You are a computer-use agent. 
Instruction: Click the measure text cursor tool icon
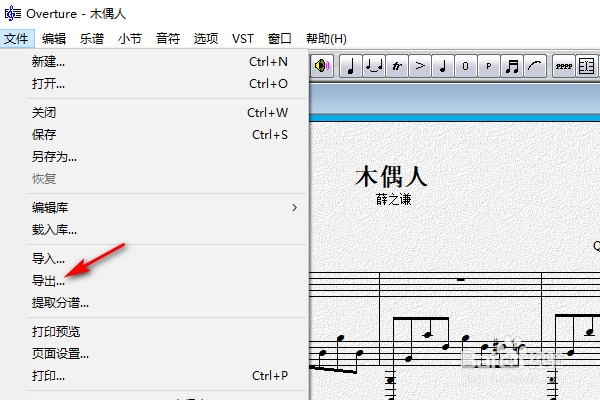(587, 66)
